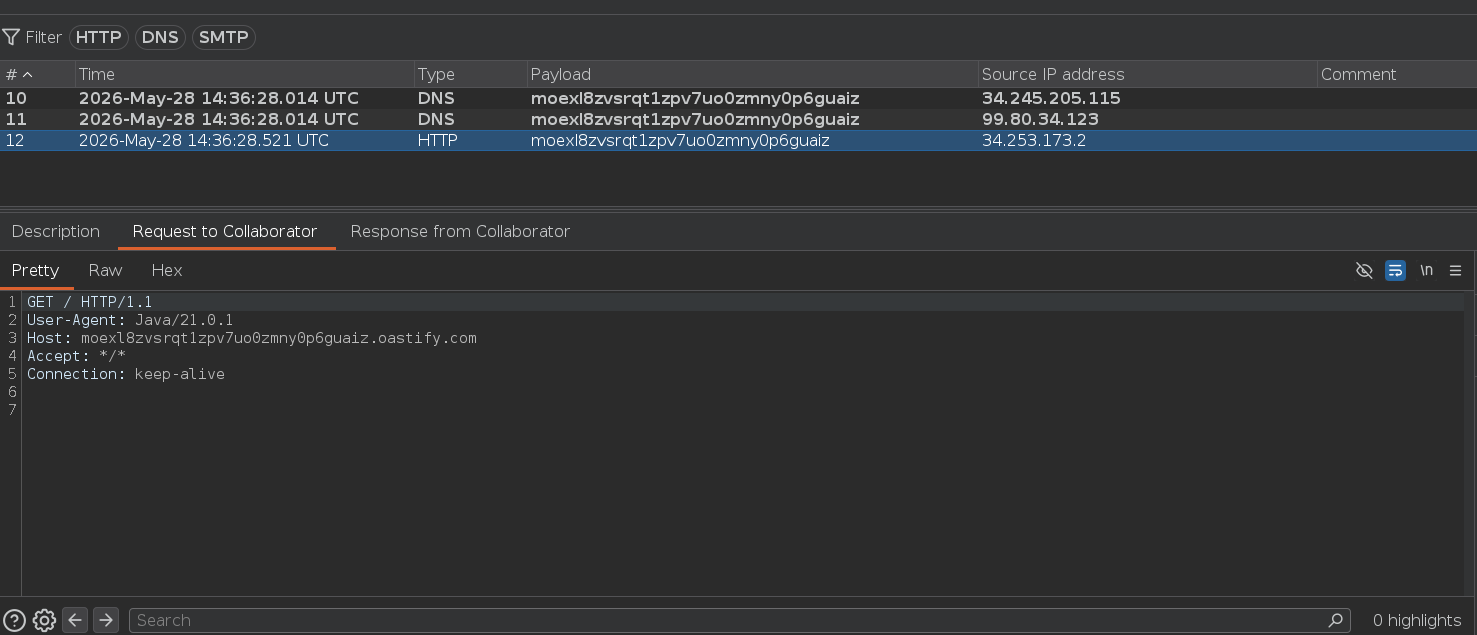Toggle the HTTP filter chip
The image size is (1477, 635).
click(99, 37)
